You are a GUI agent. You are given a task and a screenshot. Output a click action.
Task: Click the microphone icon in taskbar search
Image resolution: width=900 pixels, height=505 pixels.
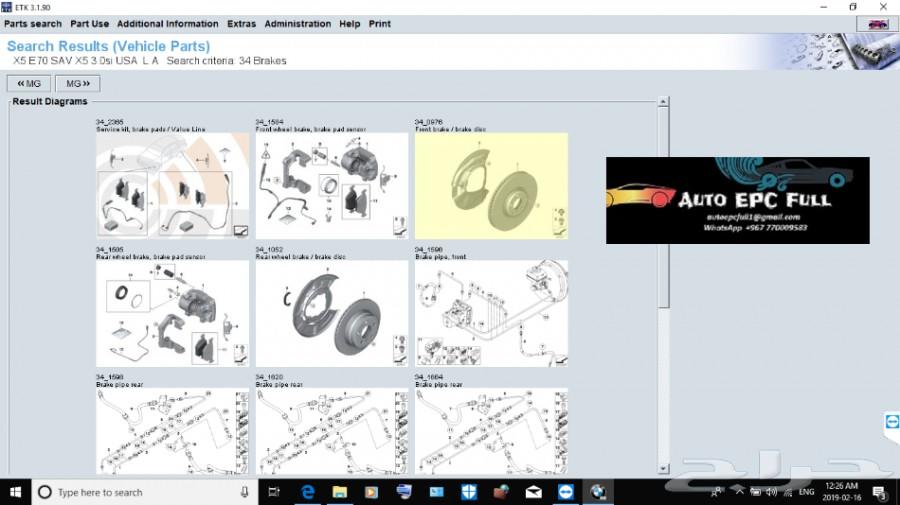(x=245, y=492)
